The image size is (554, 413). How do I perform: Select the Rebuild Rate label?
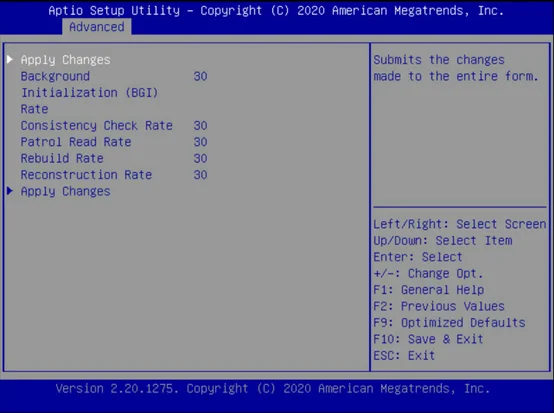click(x=62, y=158)
